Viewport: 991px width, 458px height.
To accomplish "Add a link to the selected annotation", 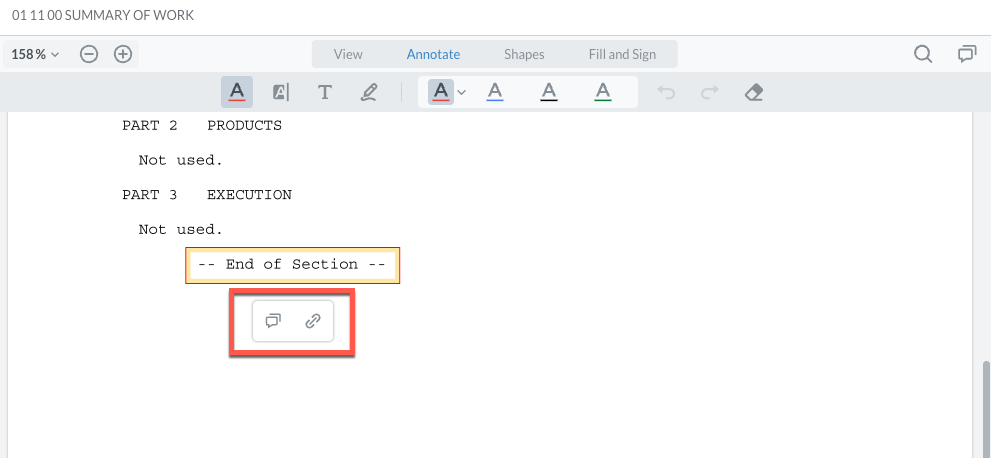I will coord(313,321).
